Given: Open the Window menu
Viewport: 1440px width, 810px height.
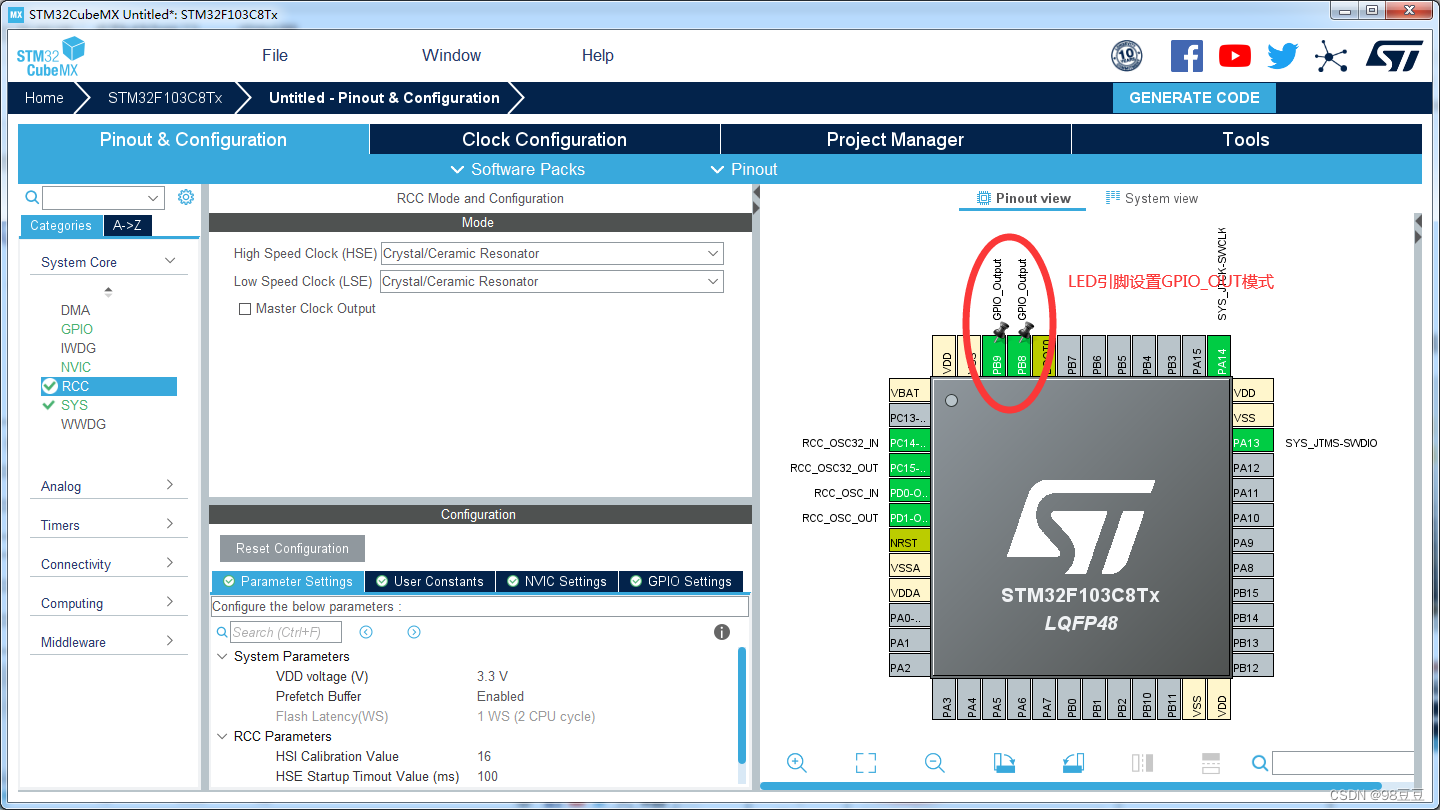Looking at the screenshot, I should 451,56.
